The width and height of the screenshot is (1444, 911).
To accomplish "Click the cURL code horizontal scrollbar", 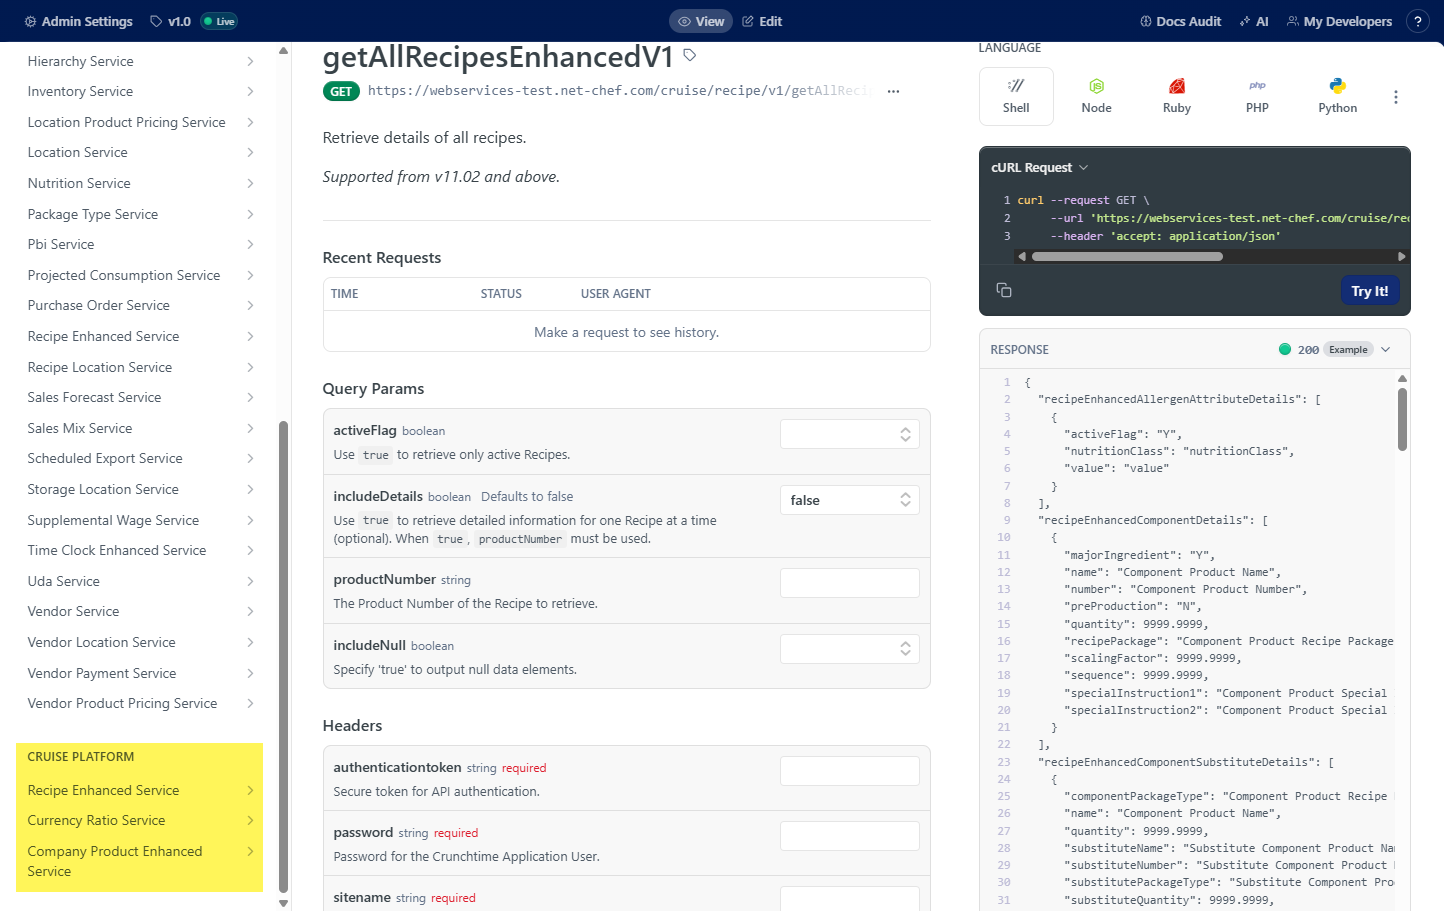I will tap(1127, 257).
